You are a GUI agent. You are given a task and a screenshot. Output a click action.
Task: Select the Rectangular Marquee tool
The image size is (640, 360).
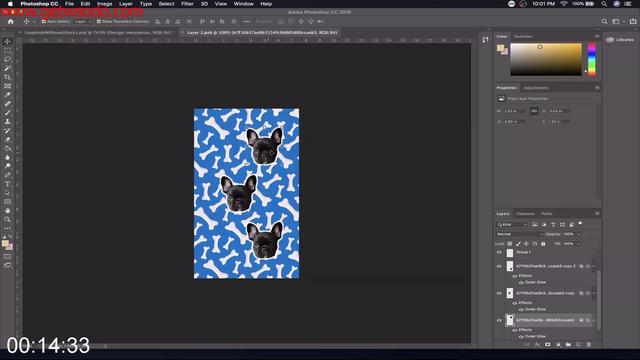tap(7, 50)
